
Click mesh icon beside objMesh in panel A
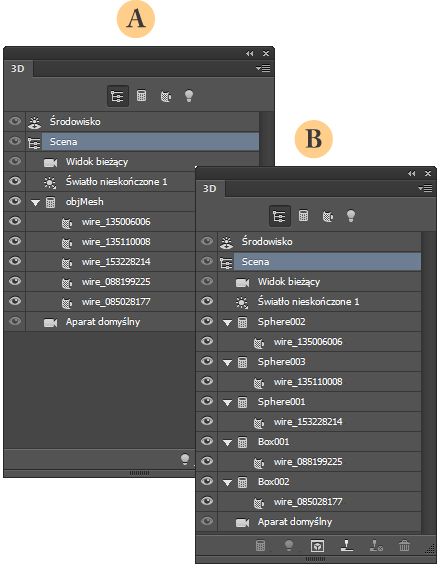point(51,202)
